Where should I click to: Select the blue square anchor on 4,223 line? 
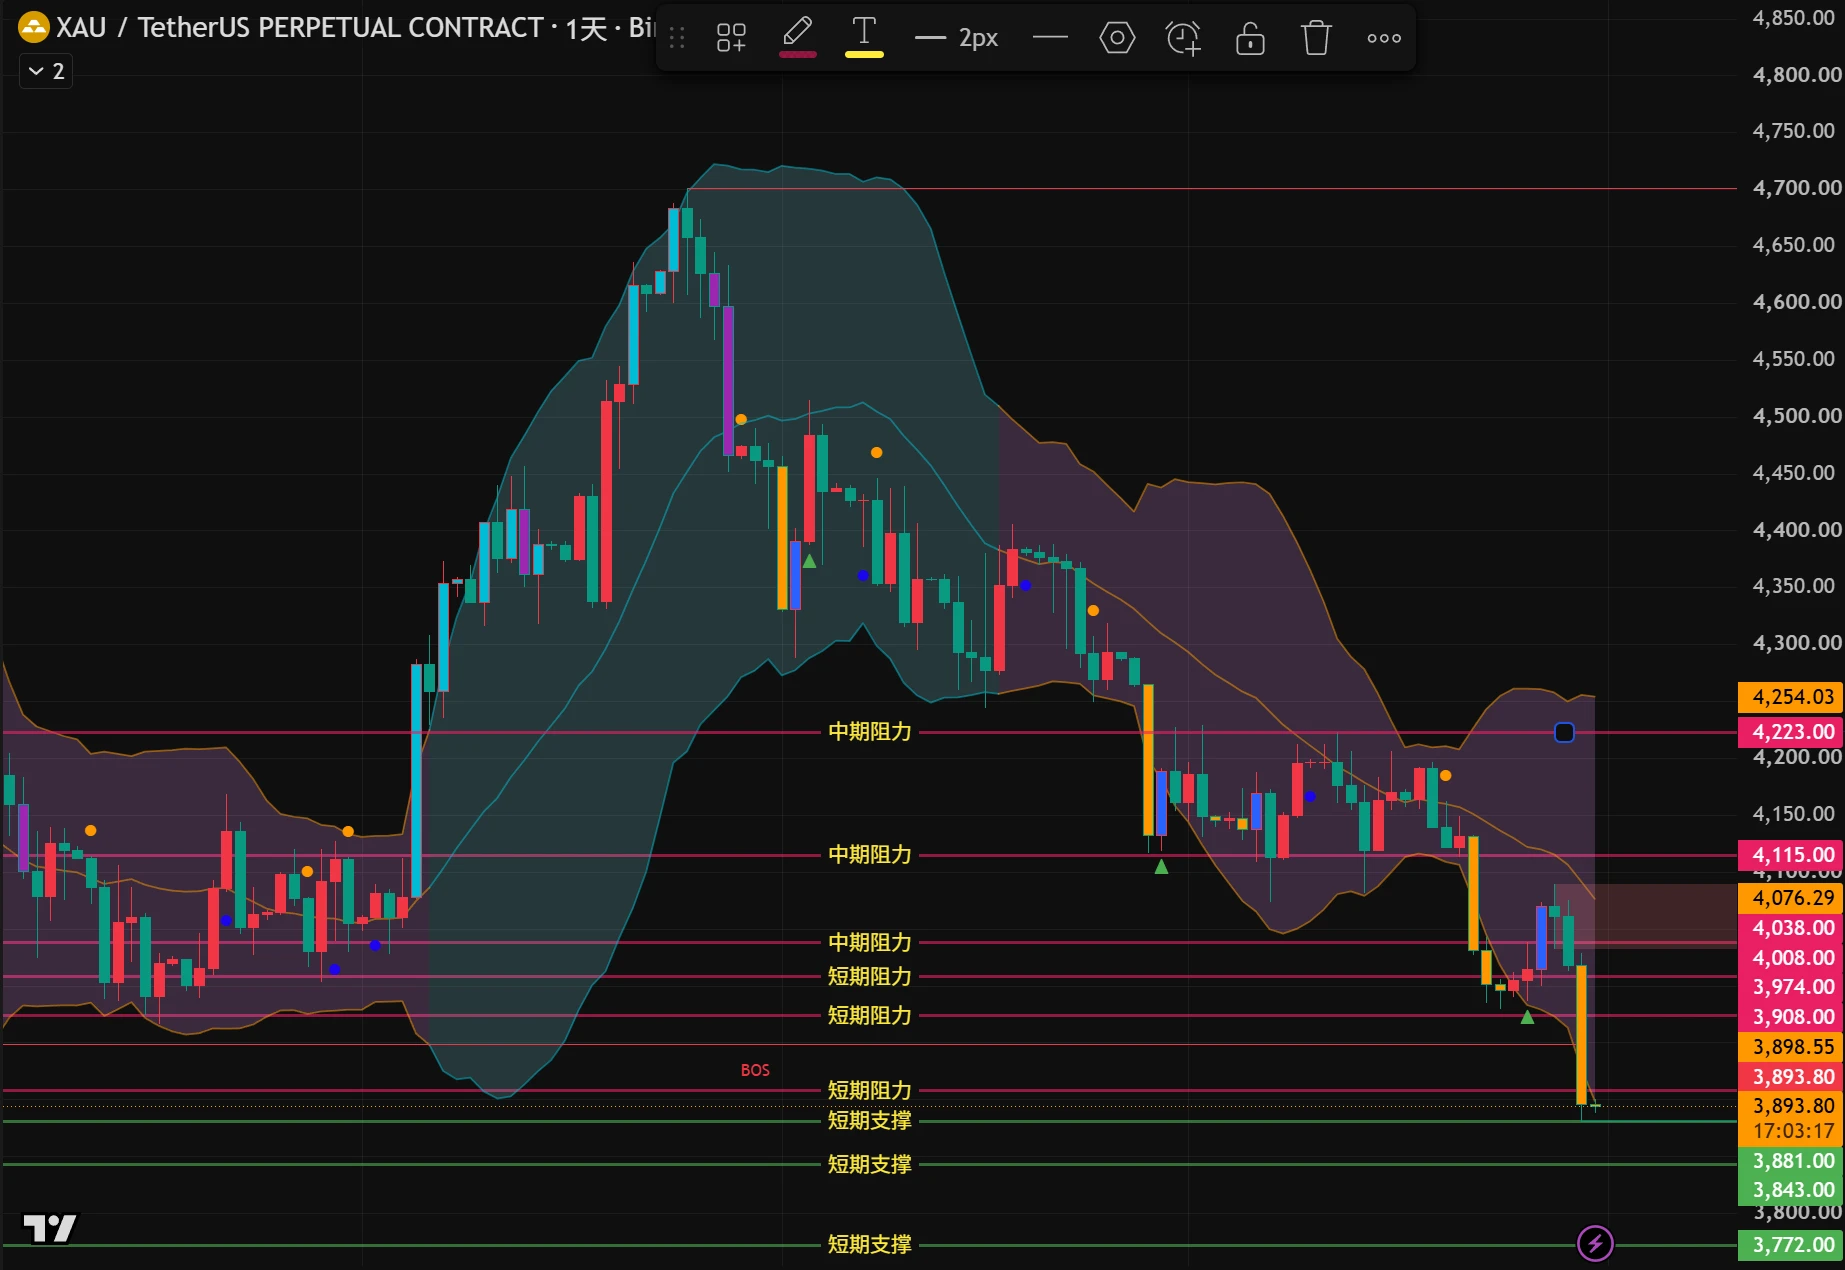pos(1564,733)
